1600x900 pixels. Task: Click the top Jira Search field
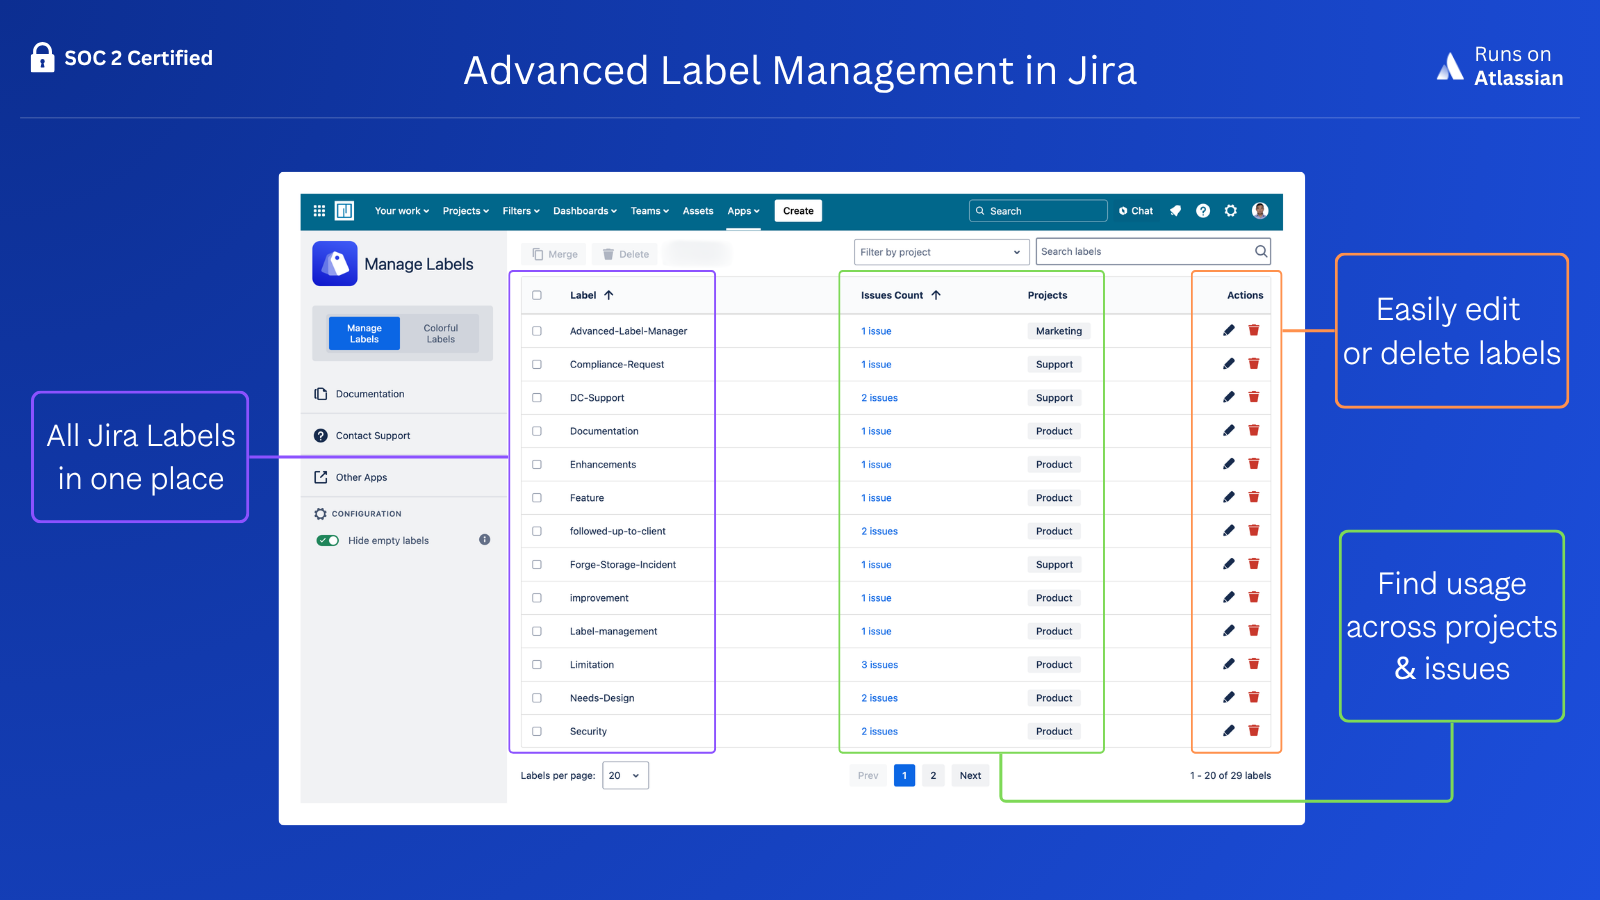(1038, 211)
